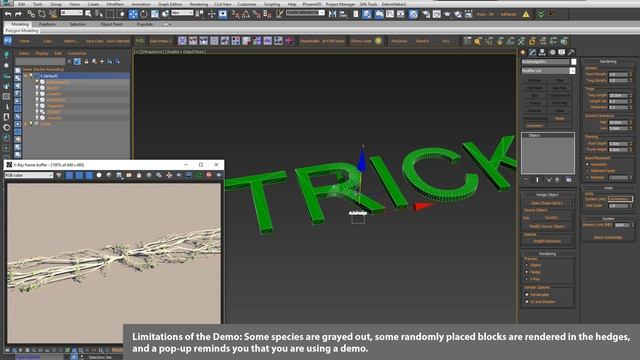This screenshot has height=360, width=640.
Task: Open the System Units dropdown
Action: point(620,199)
